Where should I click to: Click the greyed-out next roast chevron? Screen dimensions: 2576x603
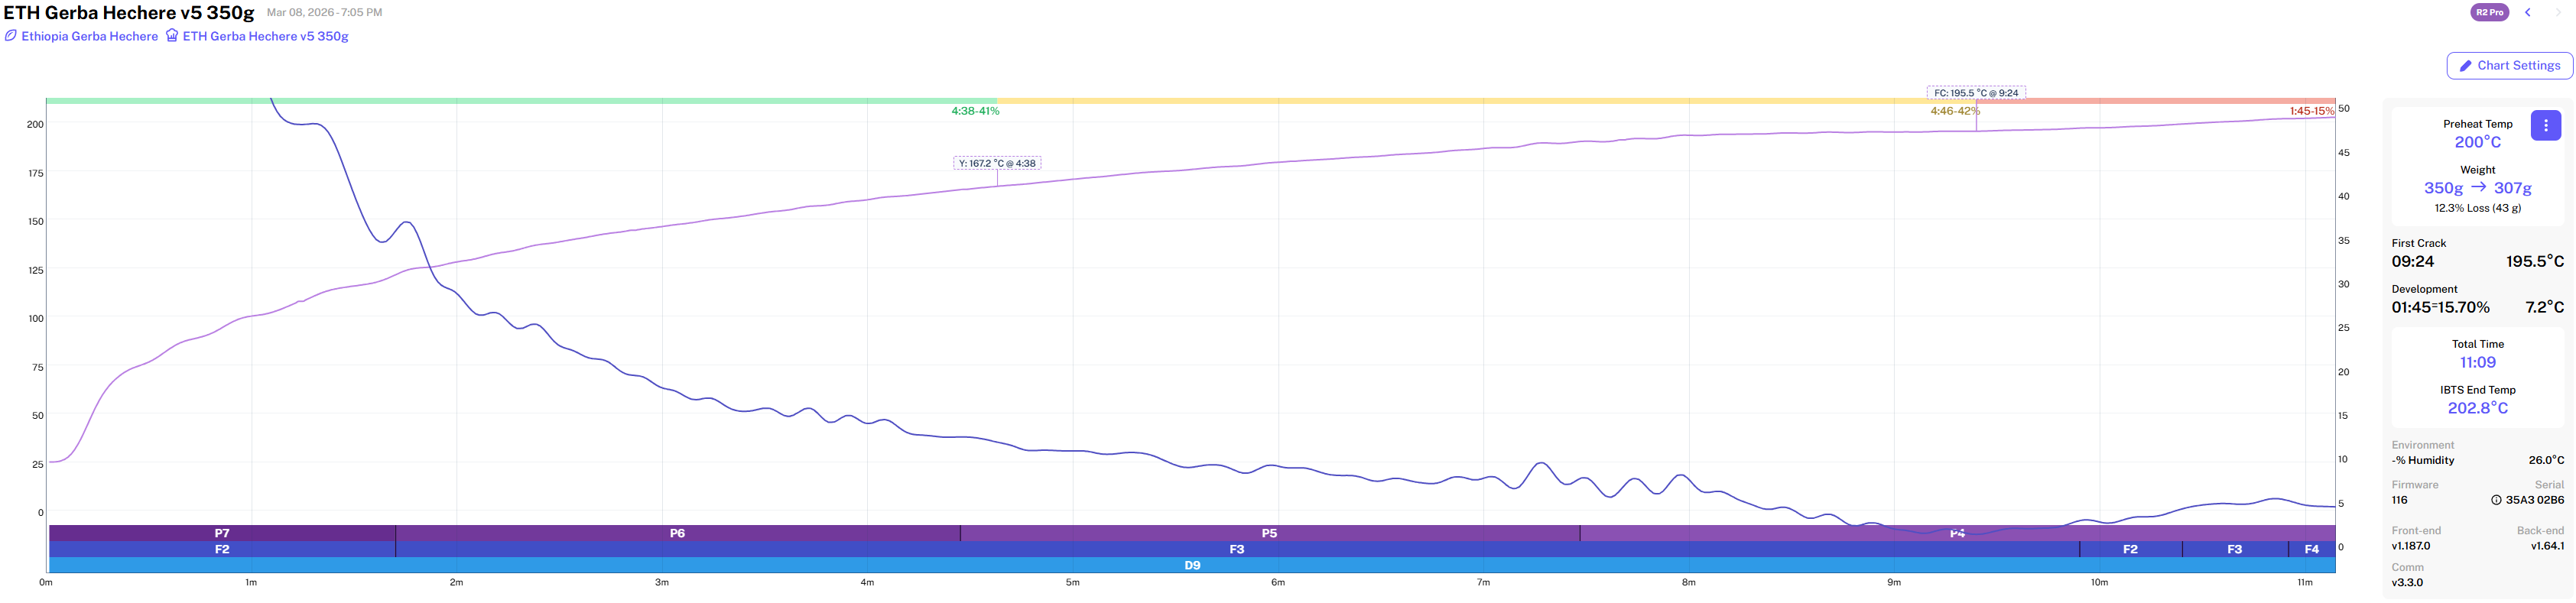(x=2559, y=13)
